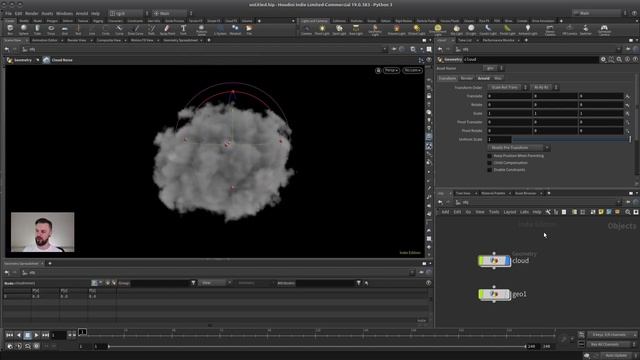Toggle Child Compensation checkbox
The height and width of the screenshot is (360, 640).
(489, 162)
